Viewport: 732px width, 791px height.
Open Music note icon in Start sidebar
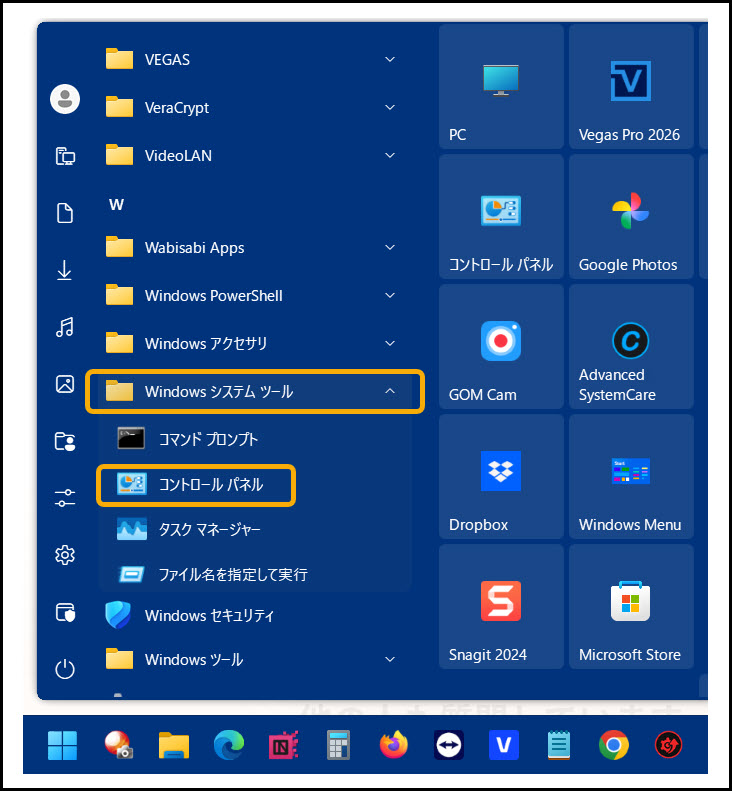tap(65, 327)
